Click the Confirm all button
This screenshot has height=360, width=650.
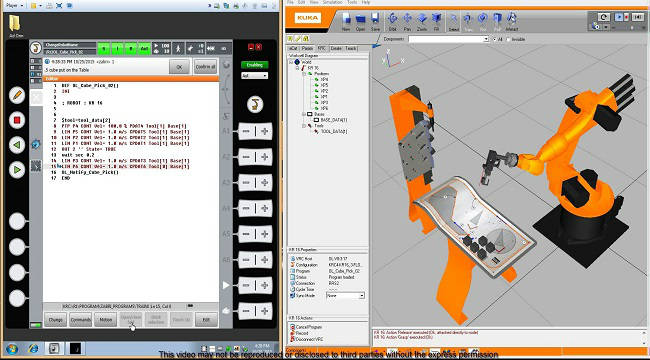[205, 66]
